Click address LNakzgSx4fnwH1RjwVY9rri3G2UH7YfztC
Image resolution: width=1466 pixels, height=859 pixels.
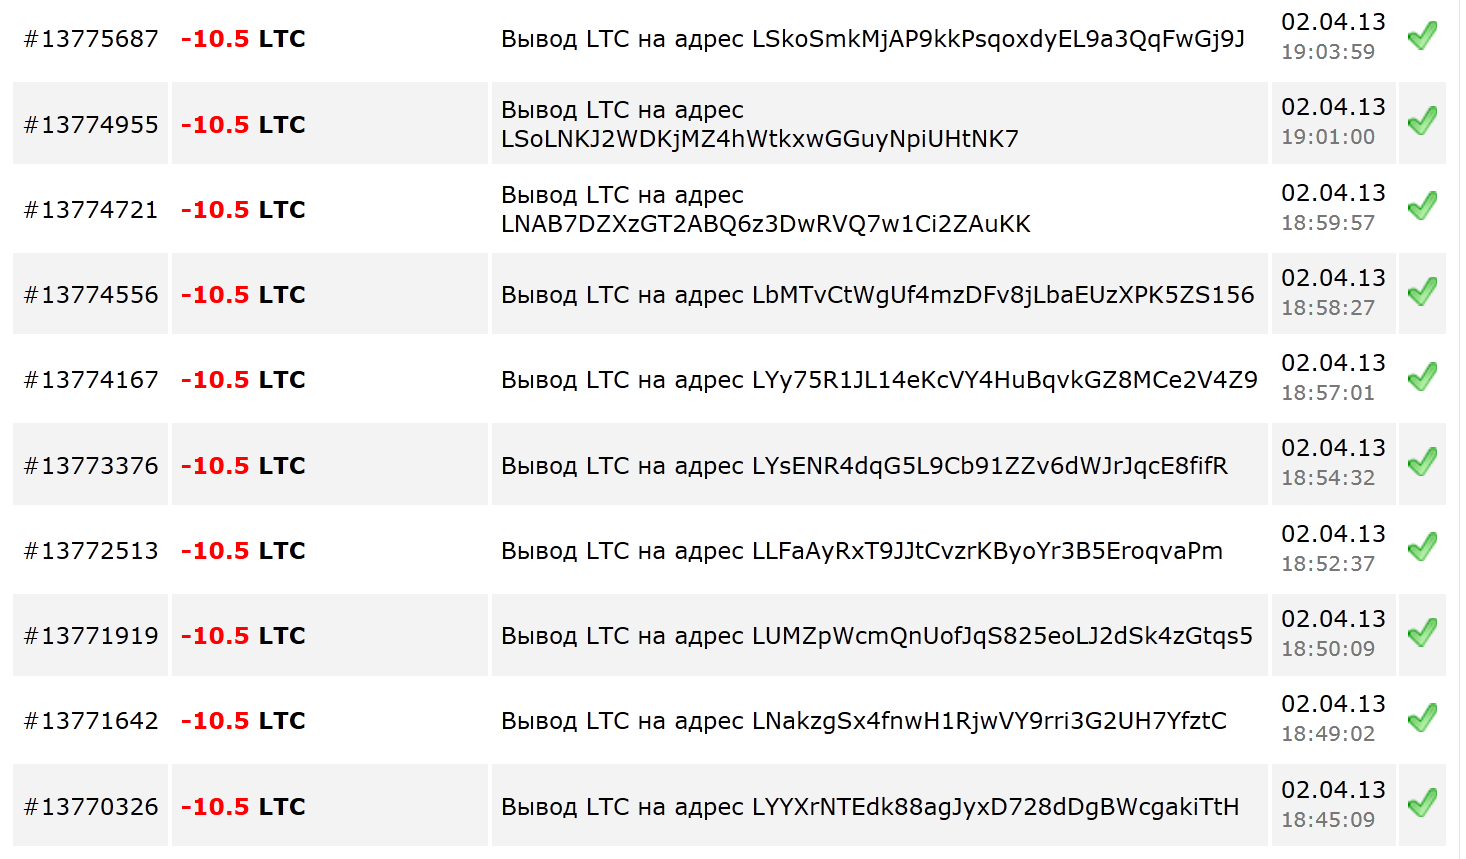[989, 721]
